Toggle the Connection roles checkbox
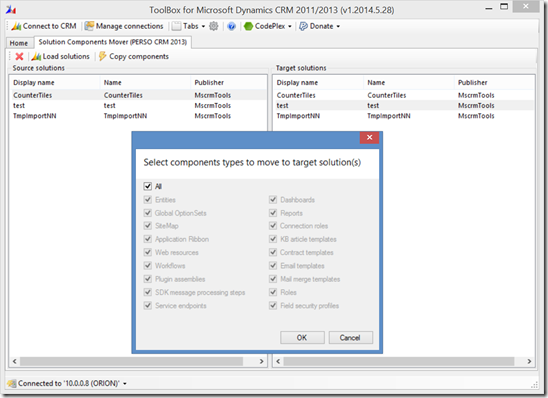Viewport: 548px width, 398px height. coord(273,226)
